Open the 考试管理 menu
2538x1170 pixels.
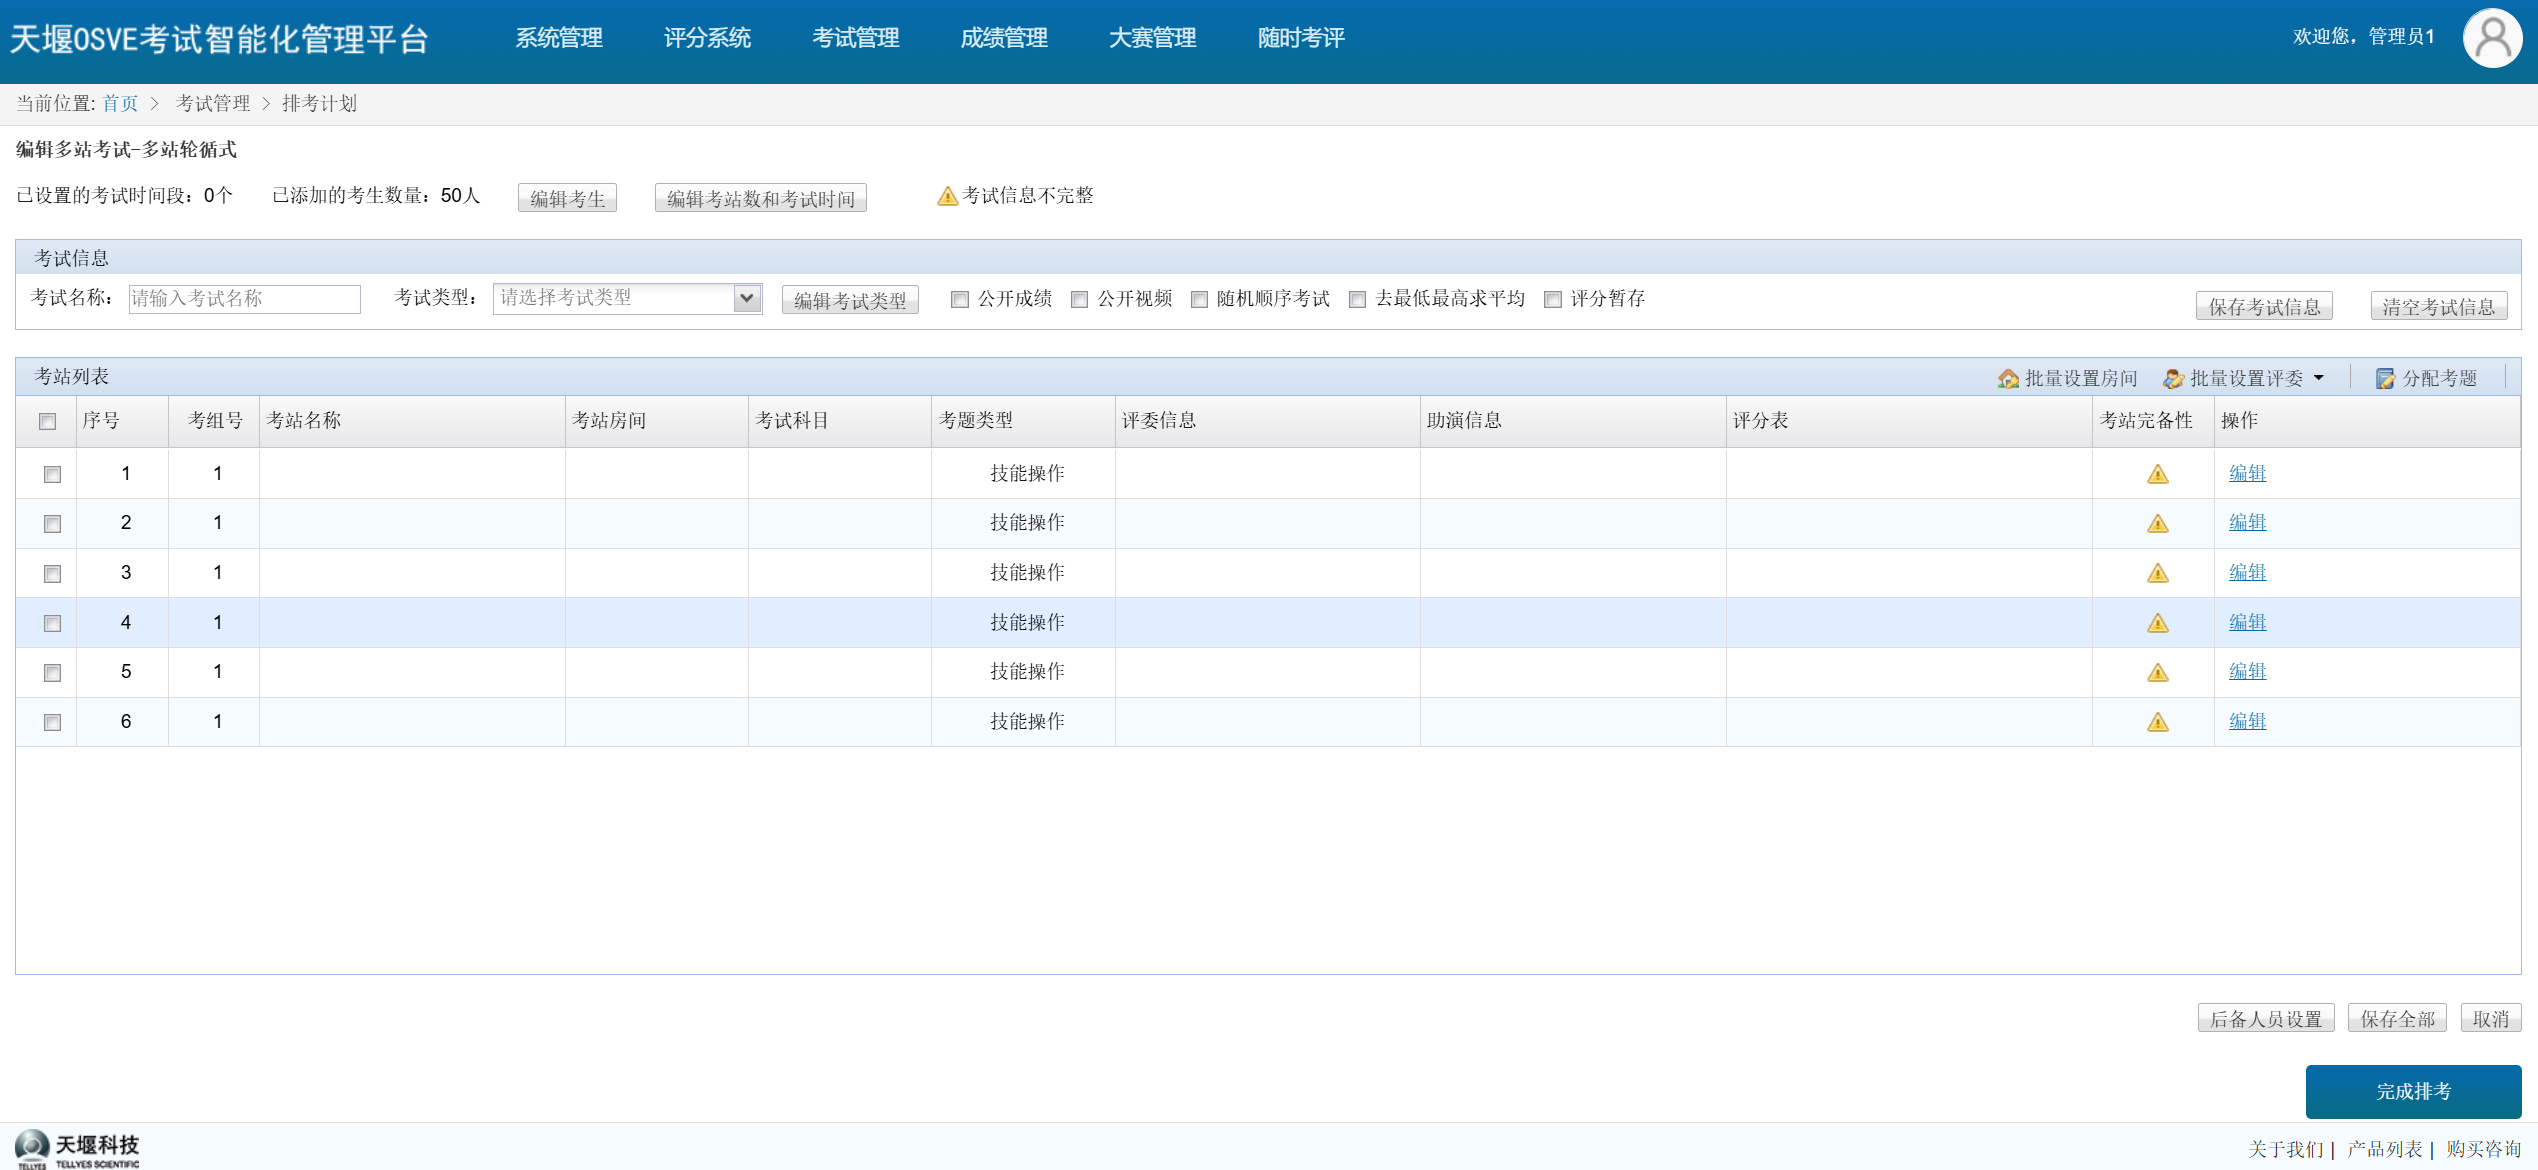coord(856,38)
